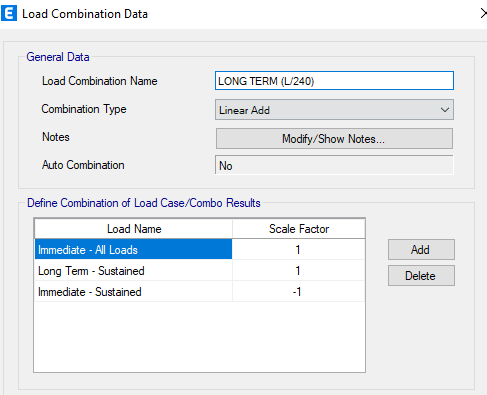Viewport: 487px width, 395px height.
Task: Open Modify/Show Notes button
Action: [x=334, y=139]
